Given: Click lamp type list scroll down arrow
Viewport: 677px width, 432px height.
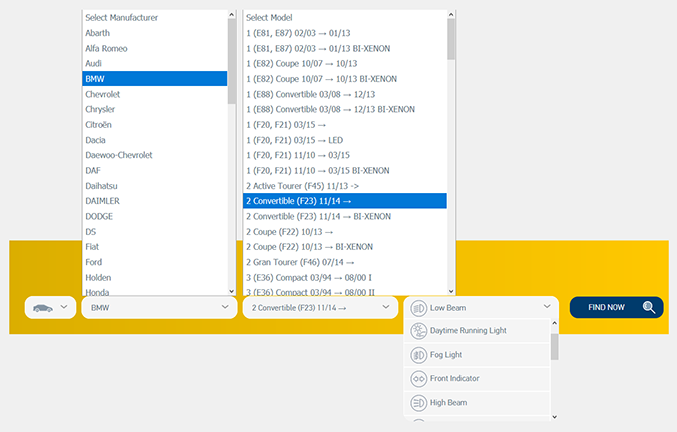Looking at the screenshot, I should pyautogui.click(x=555, y=417).
